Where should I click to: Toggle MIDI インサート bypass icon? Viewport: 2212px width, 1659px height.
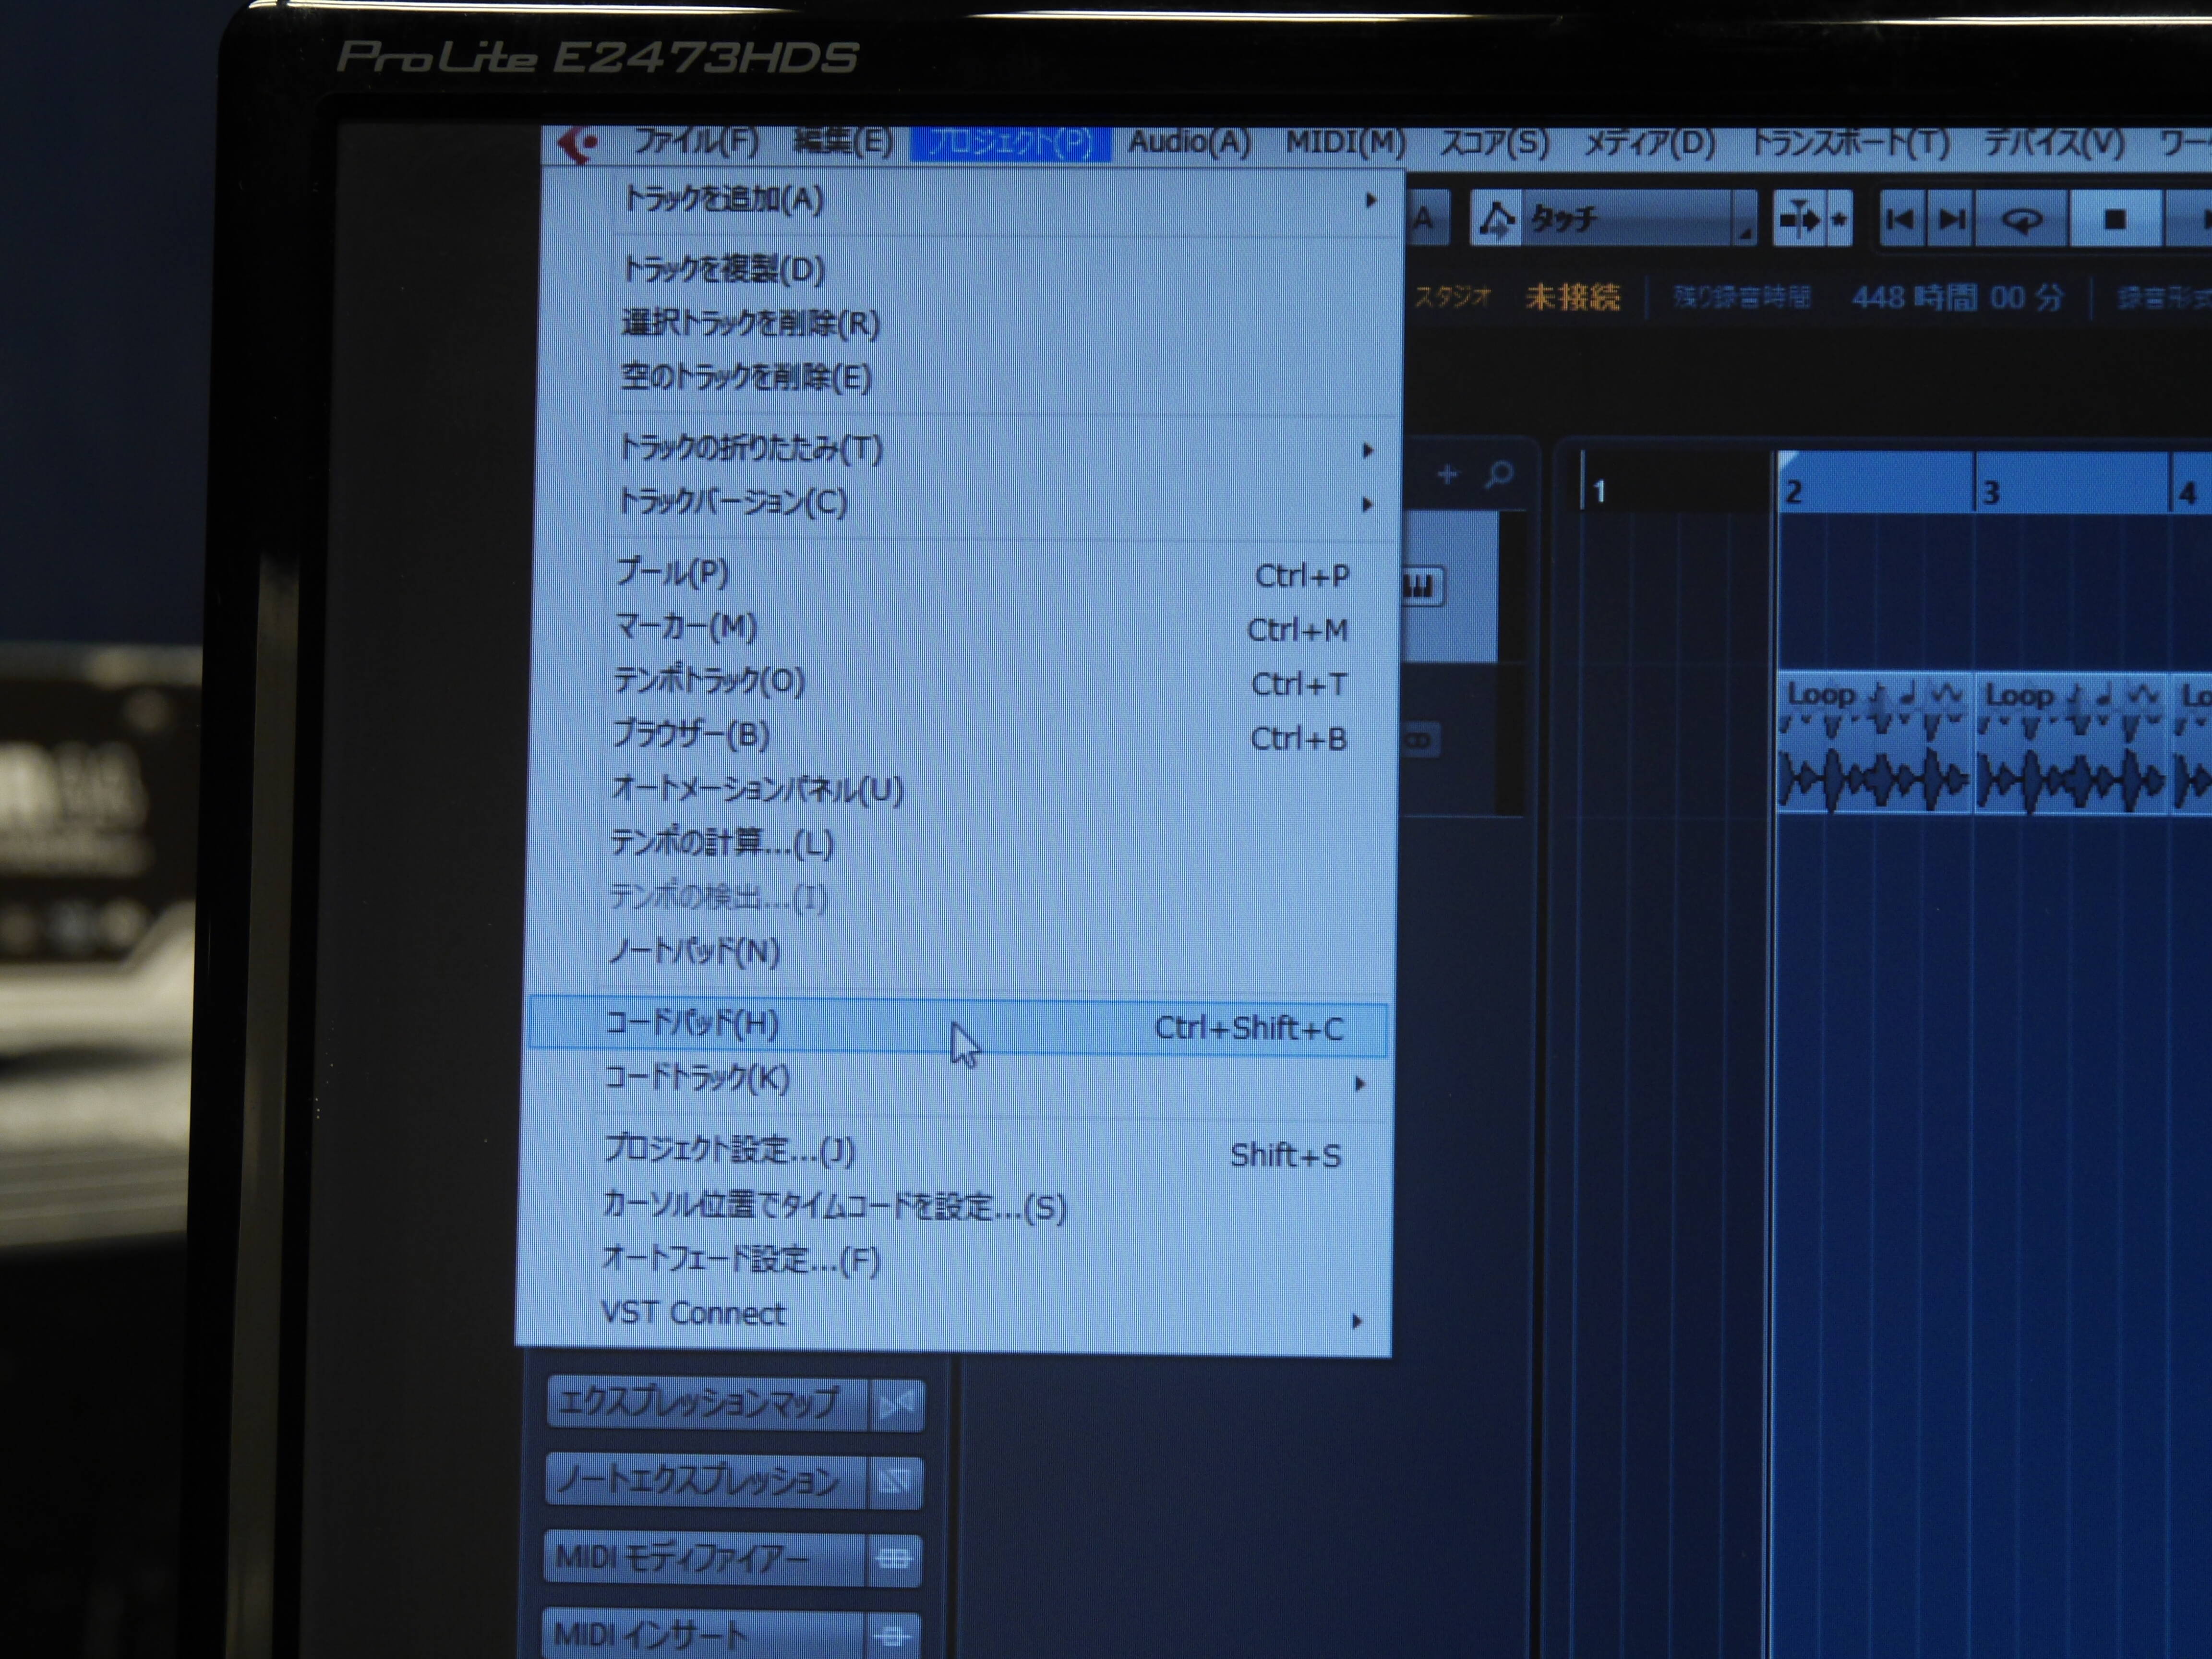pyautogui.click(x=892, y=1636)
